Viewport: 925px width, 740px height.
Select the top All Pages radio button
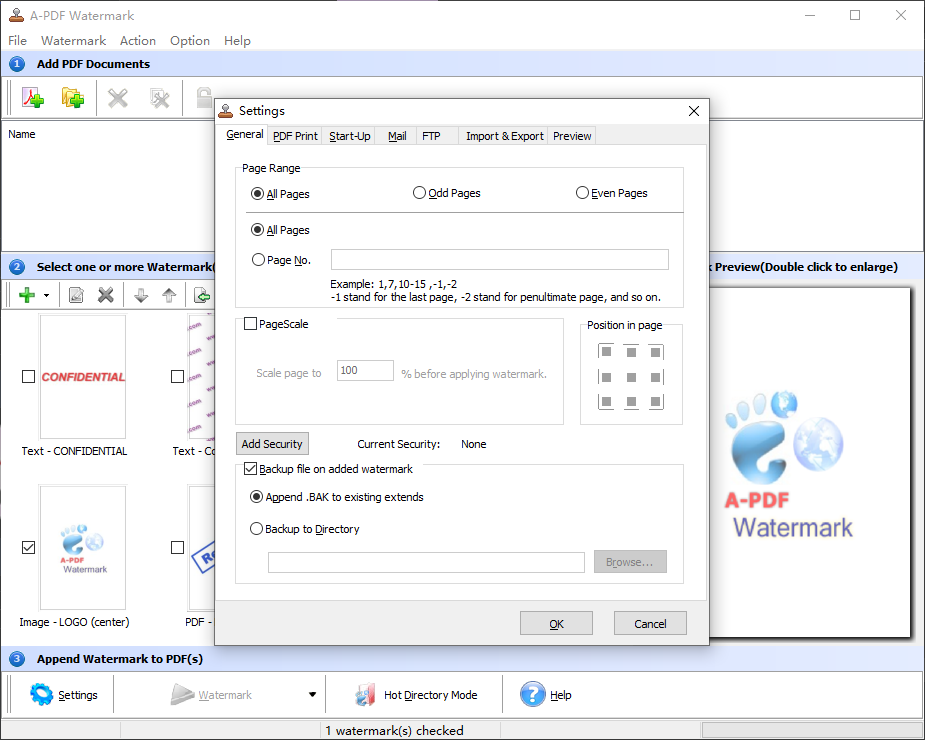pyautogui.click(x=257, y=194)
